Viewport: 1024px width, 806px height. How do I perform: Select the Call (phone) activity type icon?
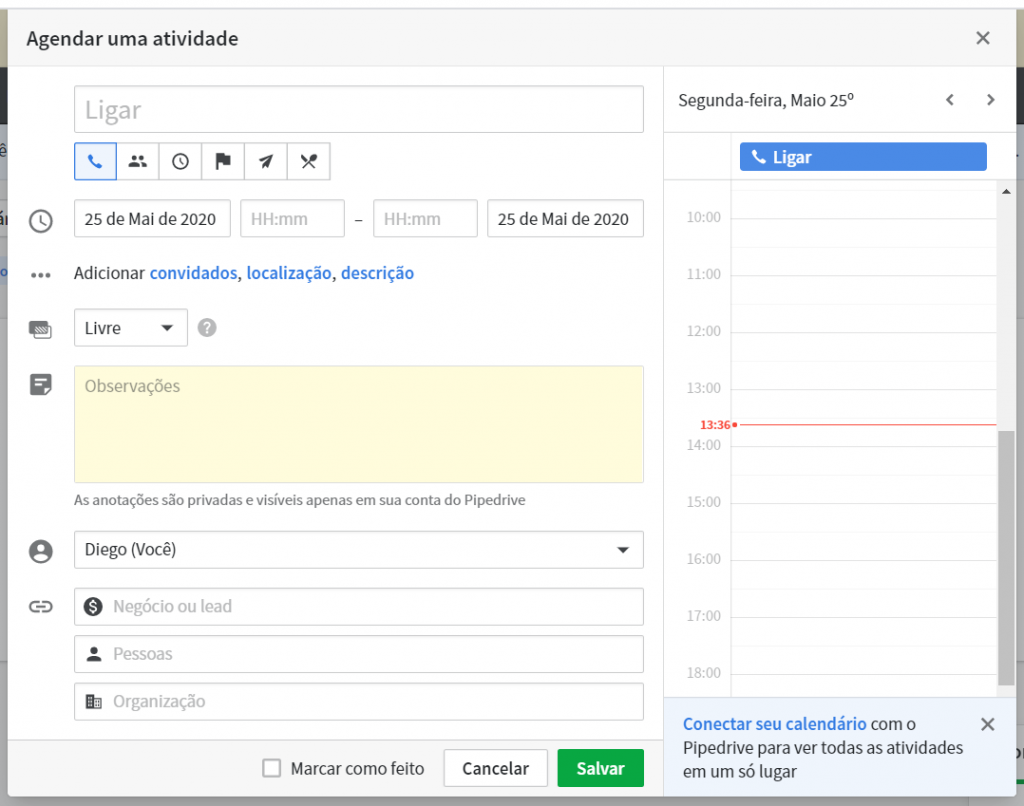(x=95, y=161)
